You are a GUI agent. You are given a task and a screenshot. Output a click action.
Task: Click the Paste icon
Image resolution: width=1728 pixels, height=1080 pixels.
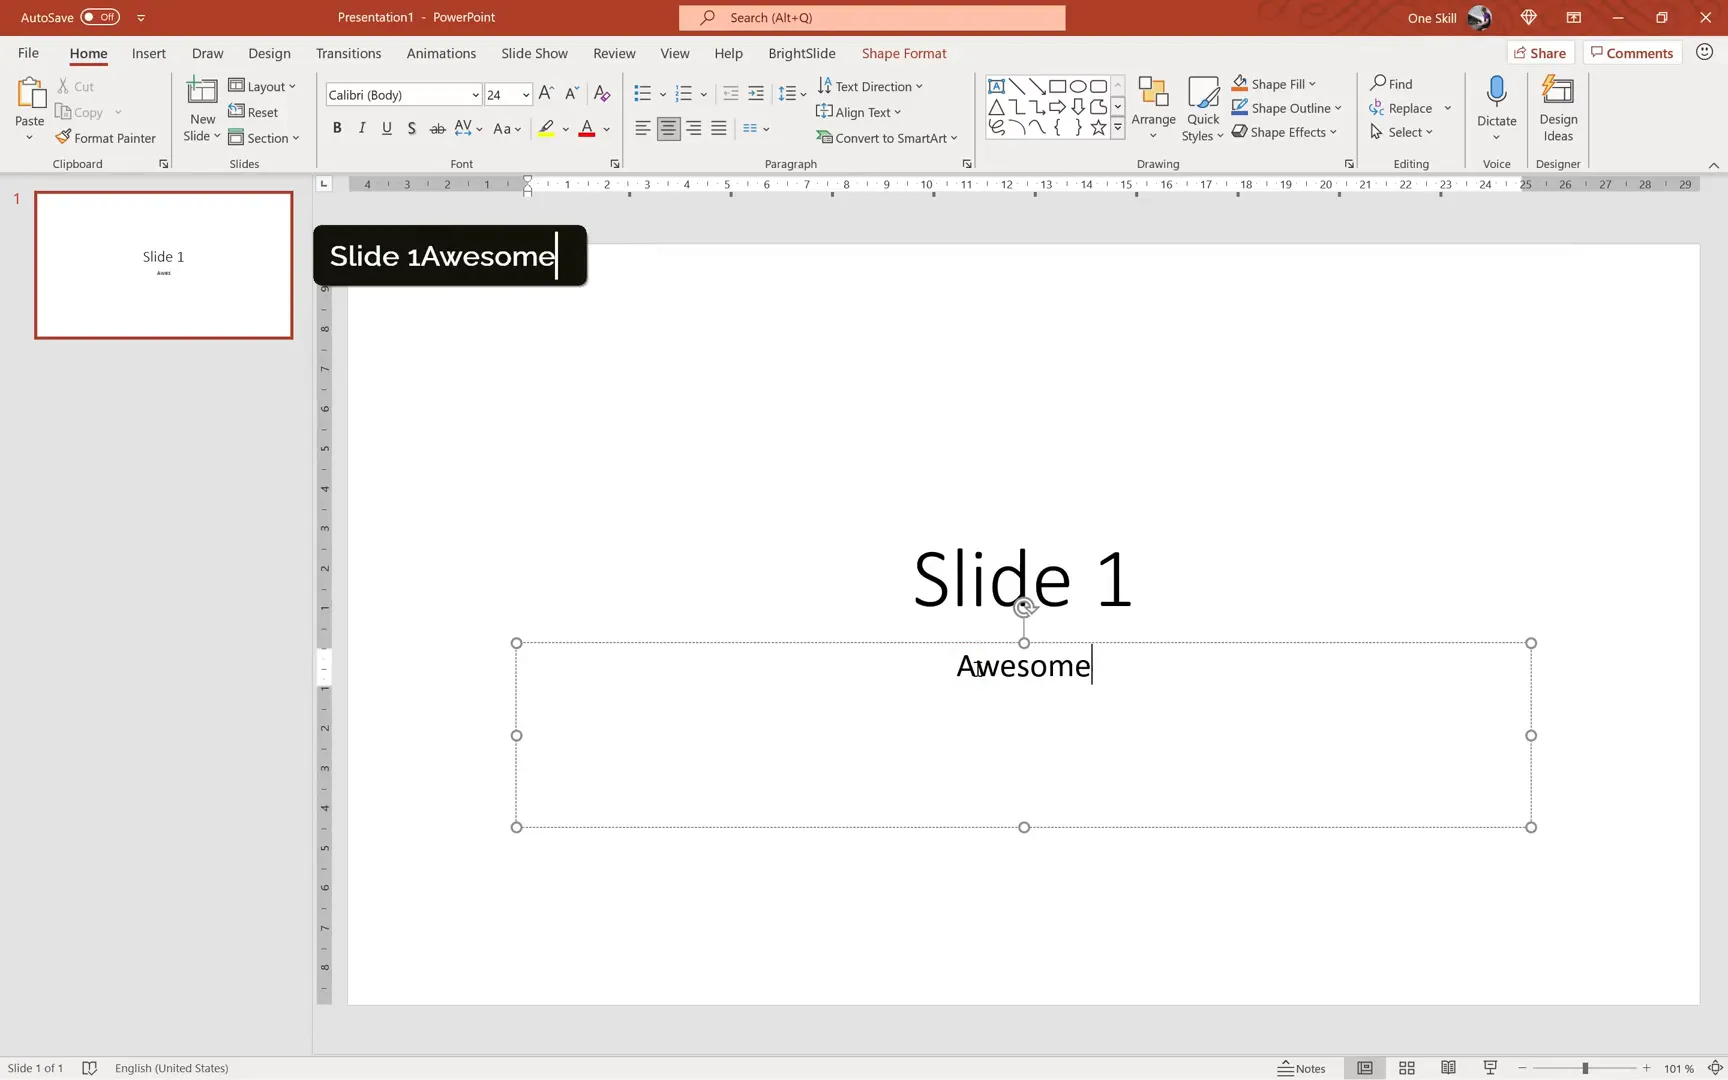coord(30,94)
